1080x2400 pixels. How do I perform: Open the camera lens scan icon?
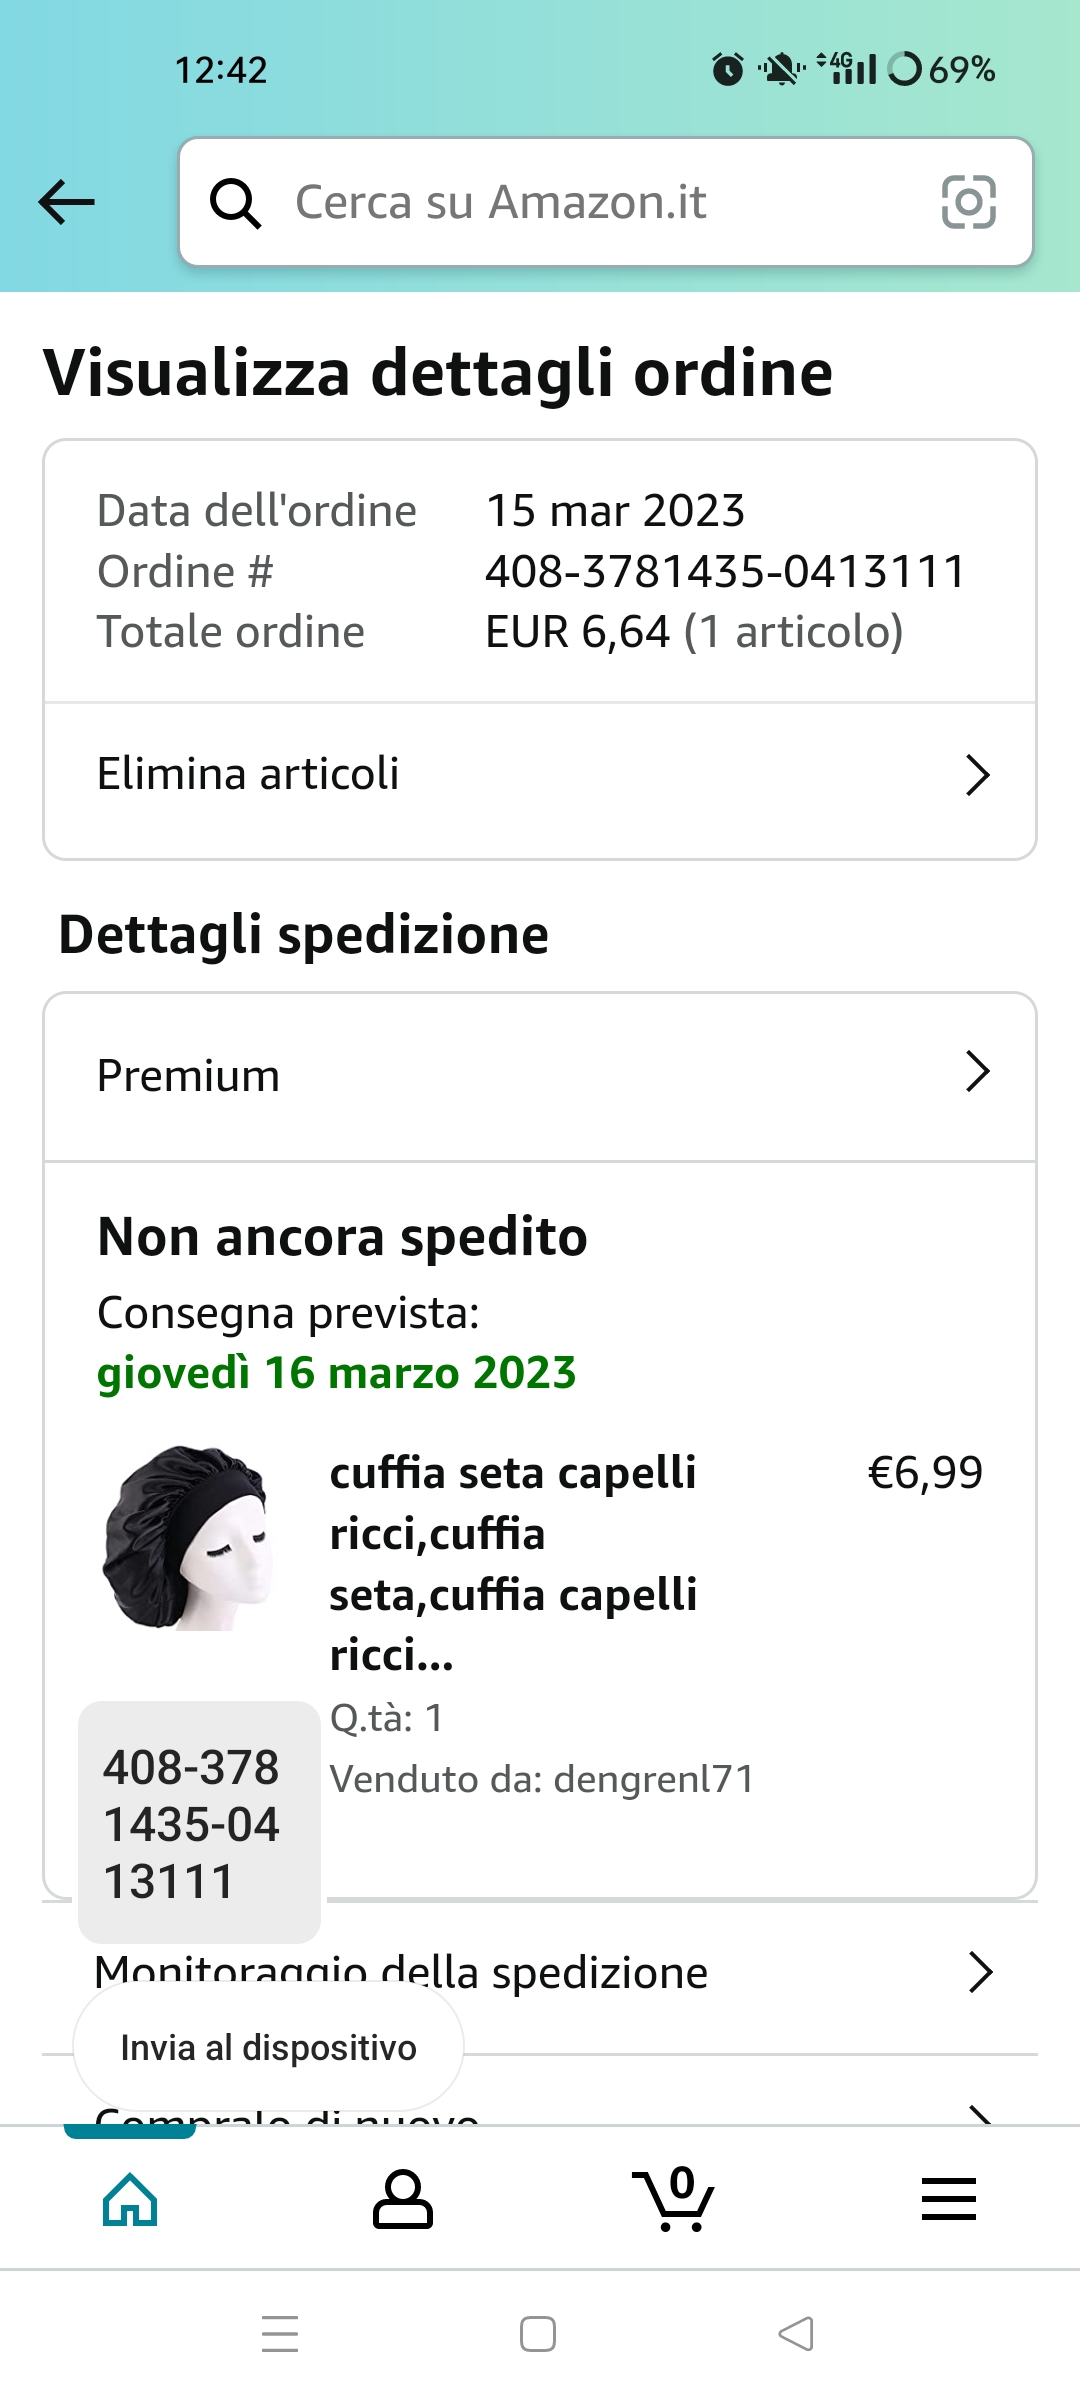[x=968, y=202]
